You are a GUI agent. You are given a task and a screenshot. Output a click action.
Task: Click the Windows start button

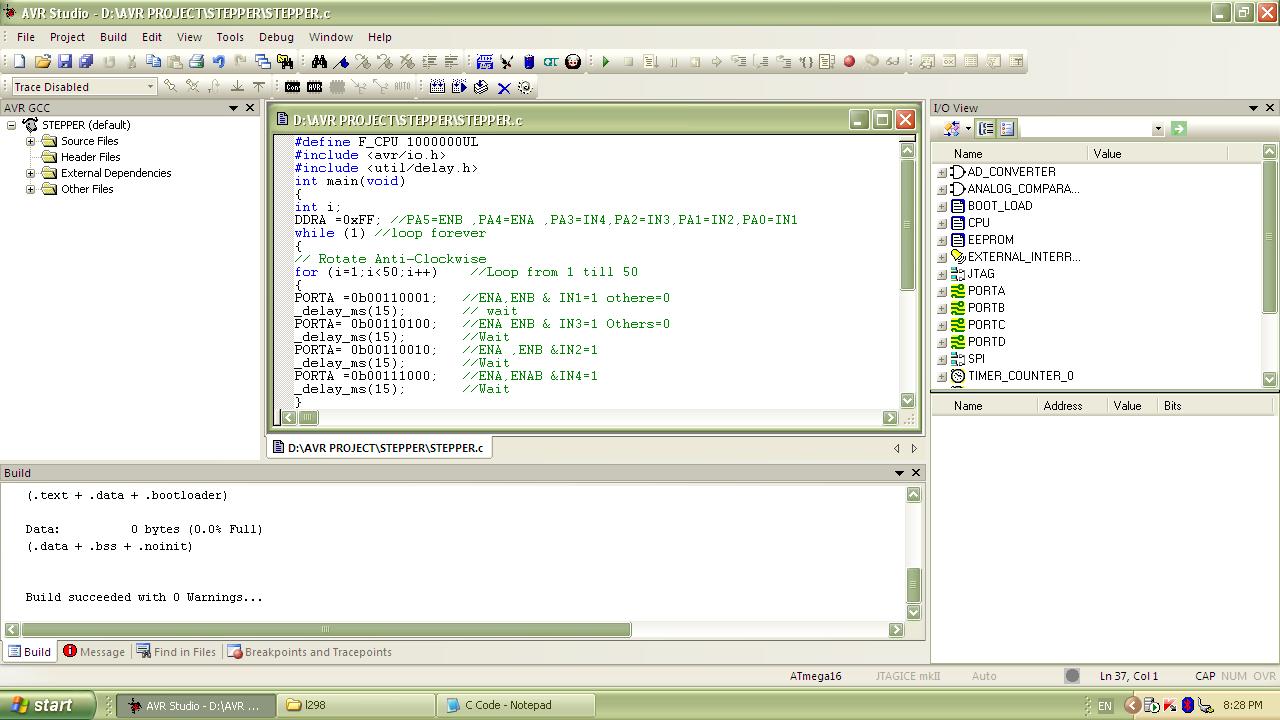tap(48, 705)
